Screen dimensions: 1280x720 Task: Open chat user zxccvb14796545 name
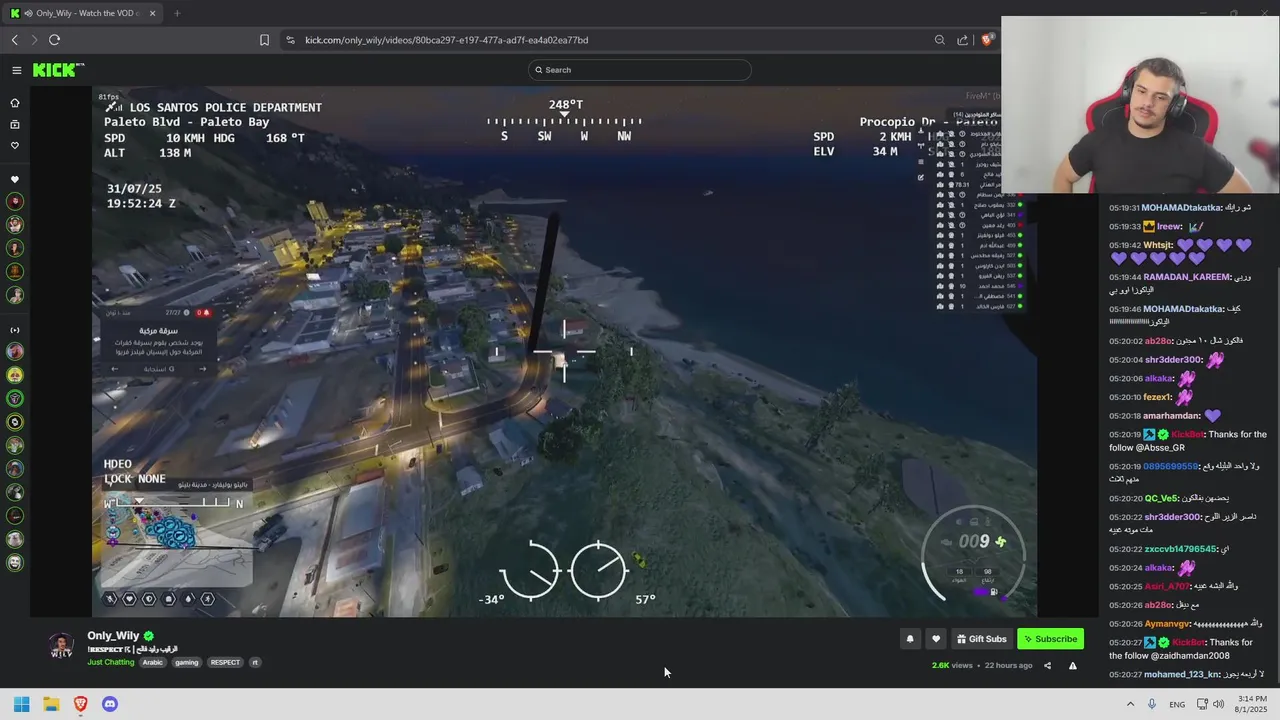(x=1180, y=549)
